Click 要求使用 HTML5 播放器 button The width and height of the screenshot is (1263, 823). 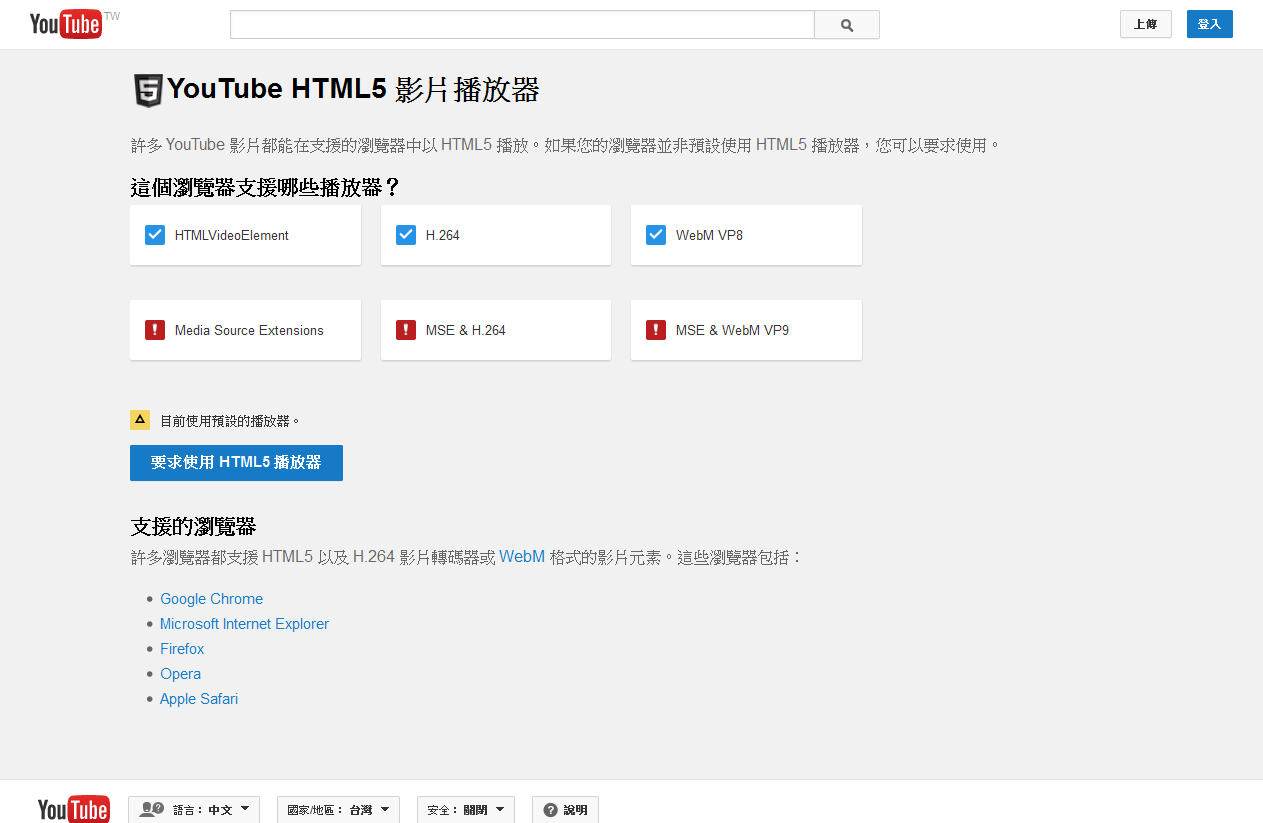click(x=236, y=463)
